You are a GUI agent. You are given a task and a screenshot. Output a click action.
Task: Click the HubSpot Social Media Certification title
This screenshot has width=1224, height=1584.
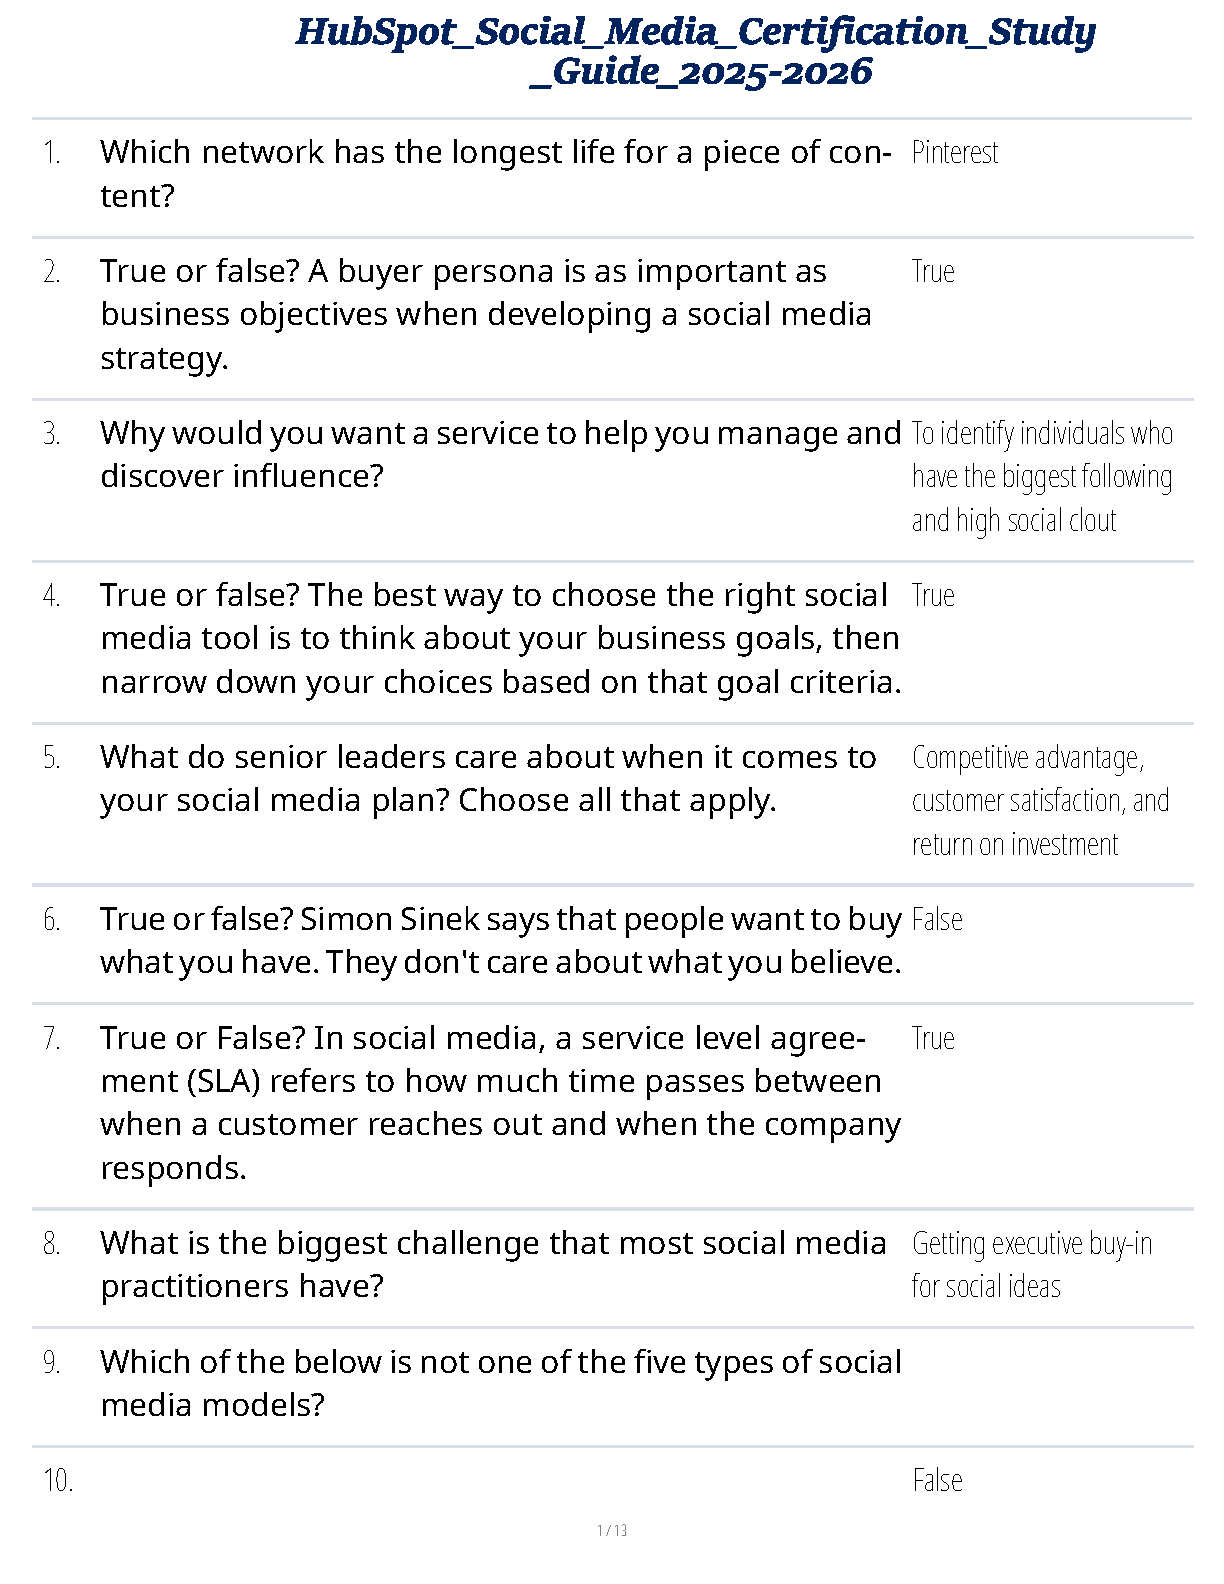pos(696,52)
